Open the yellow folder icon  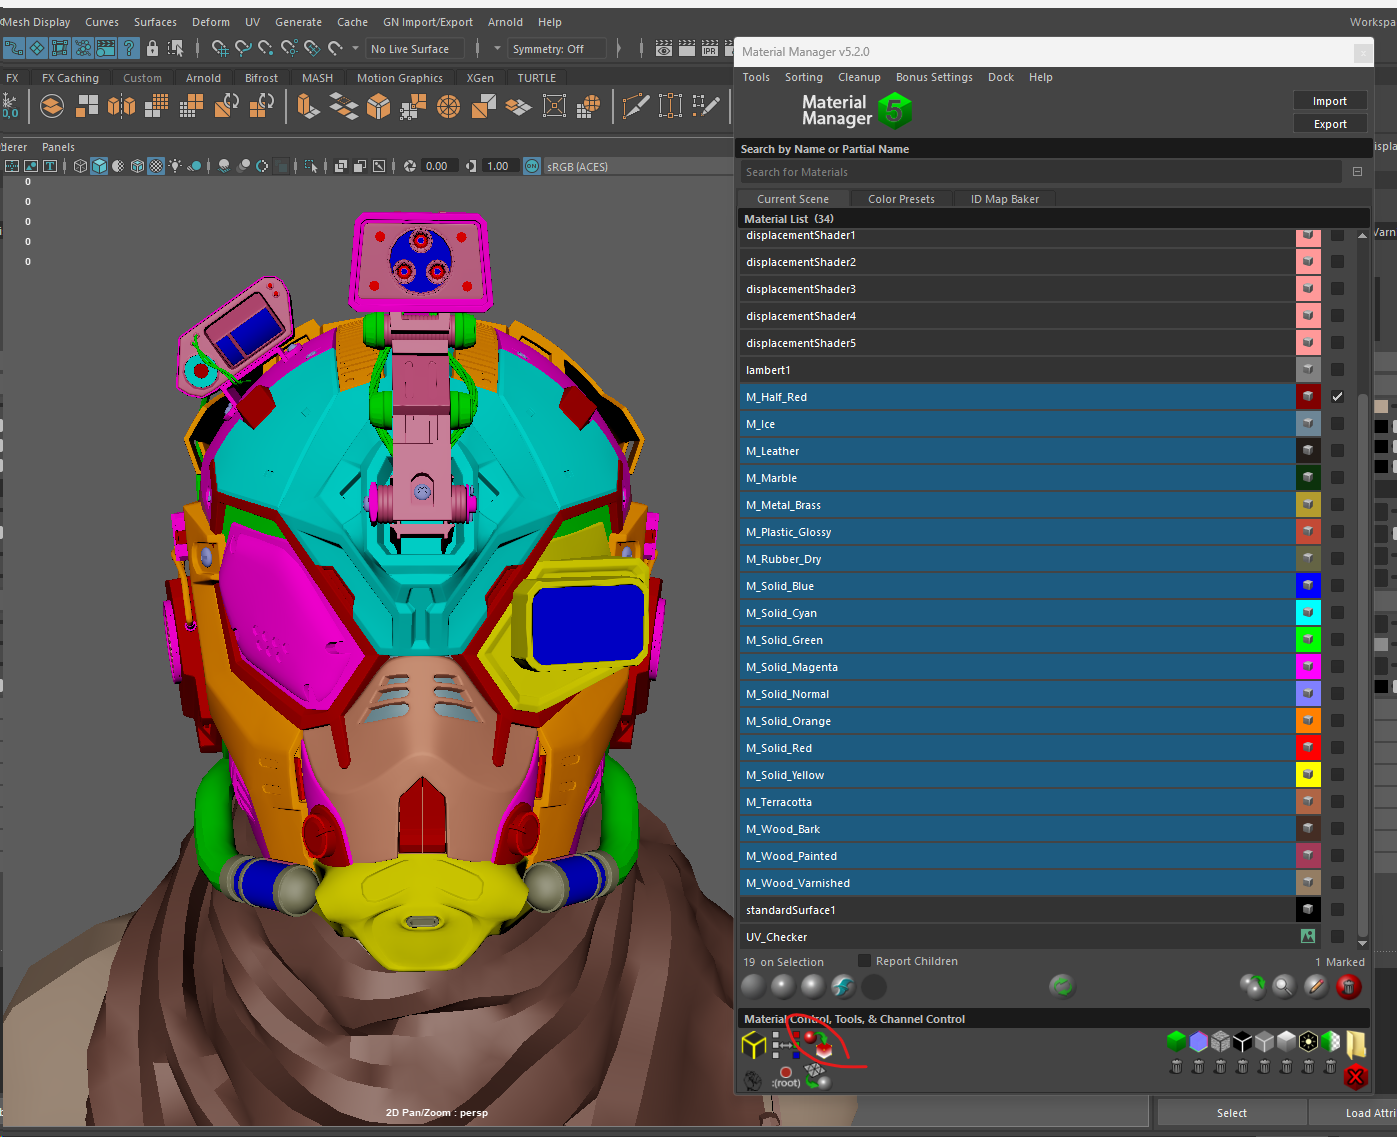(x=1356, y=1044)
